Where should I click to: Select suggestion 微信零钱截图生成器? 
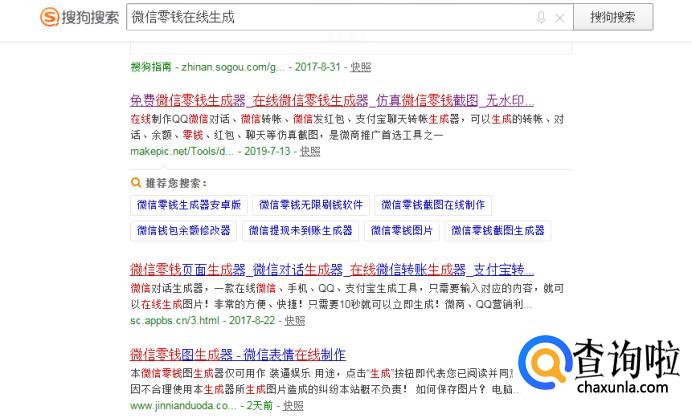tap(497, 230)
